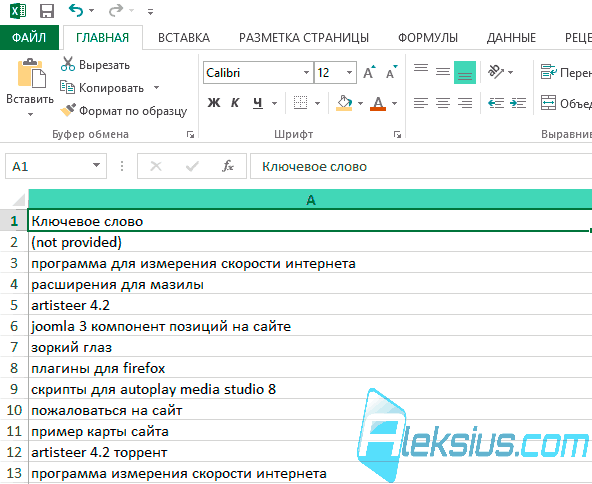The image size is (592, 484).
Task: Open the РАЗМЕТКА СТРАНИЦЫ tab
Action: [x=304, y=37]
